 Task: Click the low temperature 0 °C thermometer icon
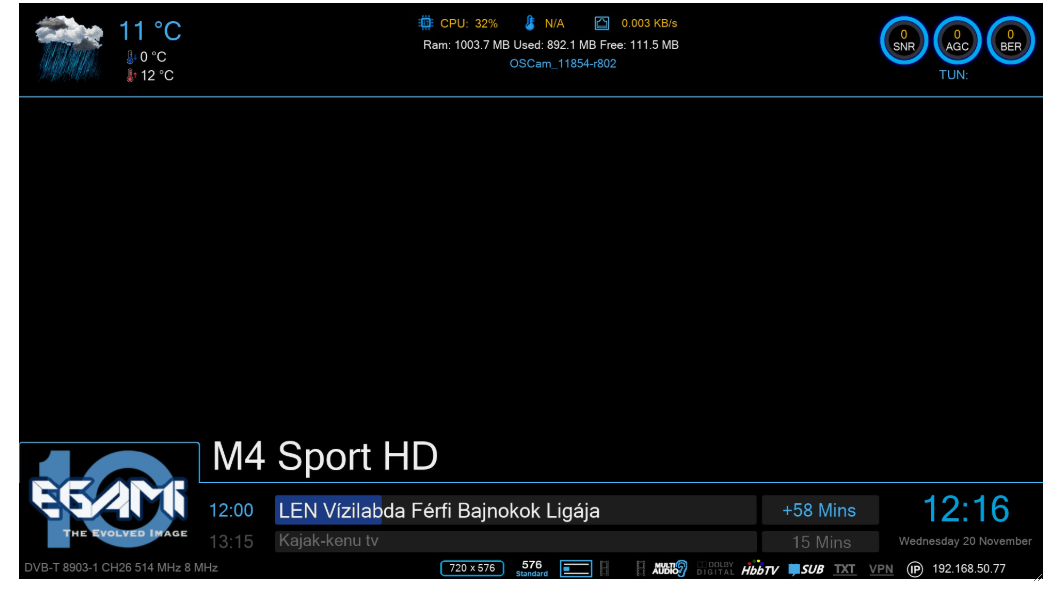pyautogui.click(x=131, y=57)
